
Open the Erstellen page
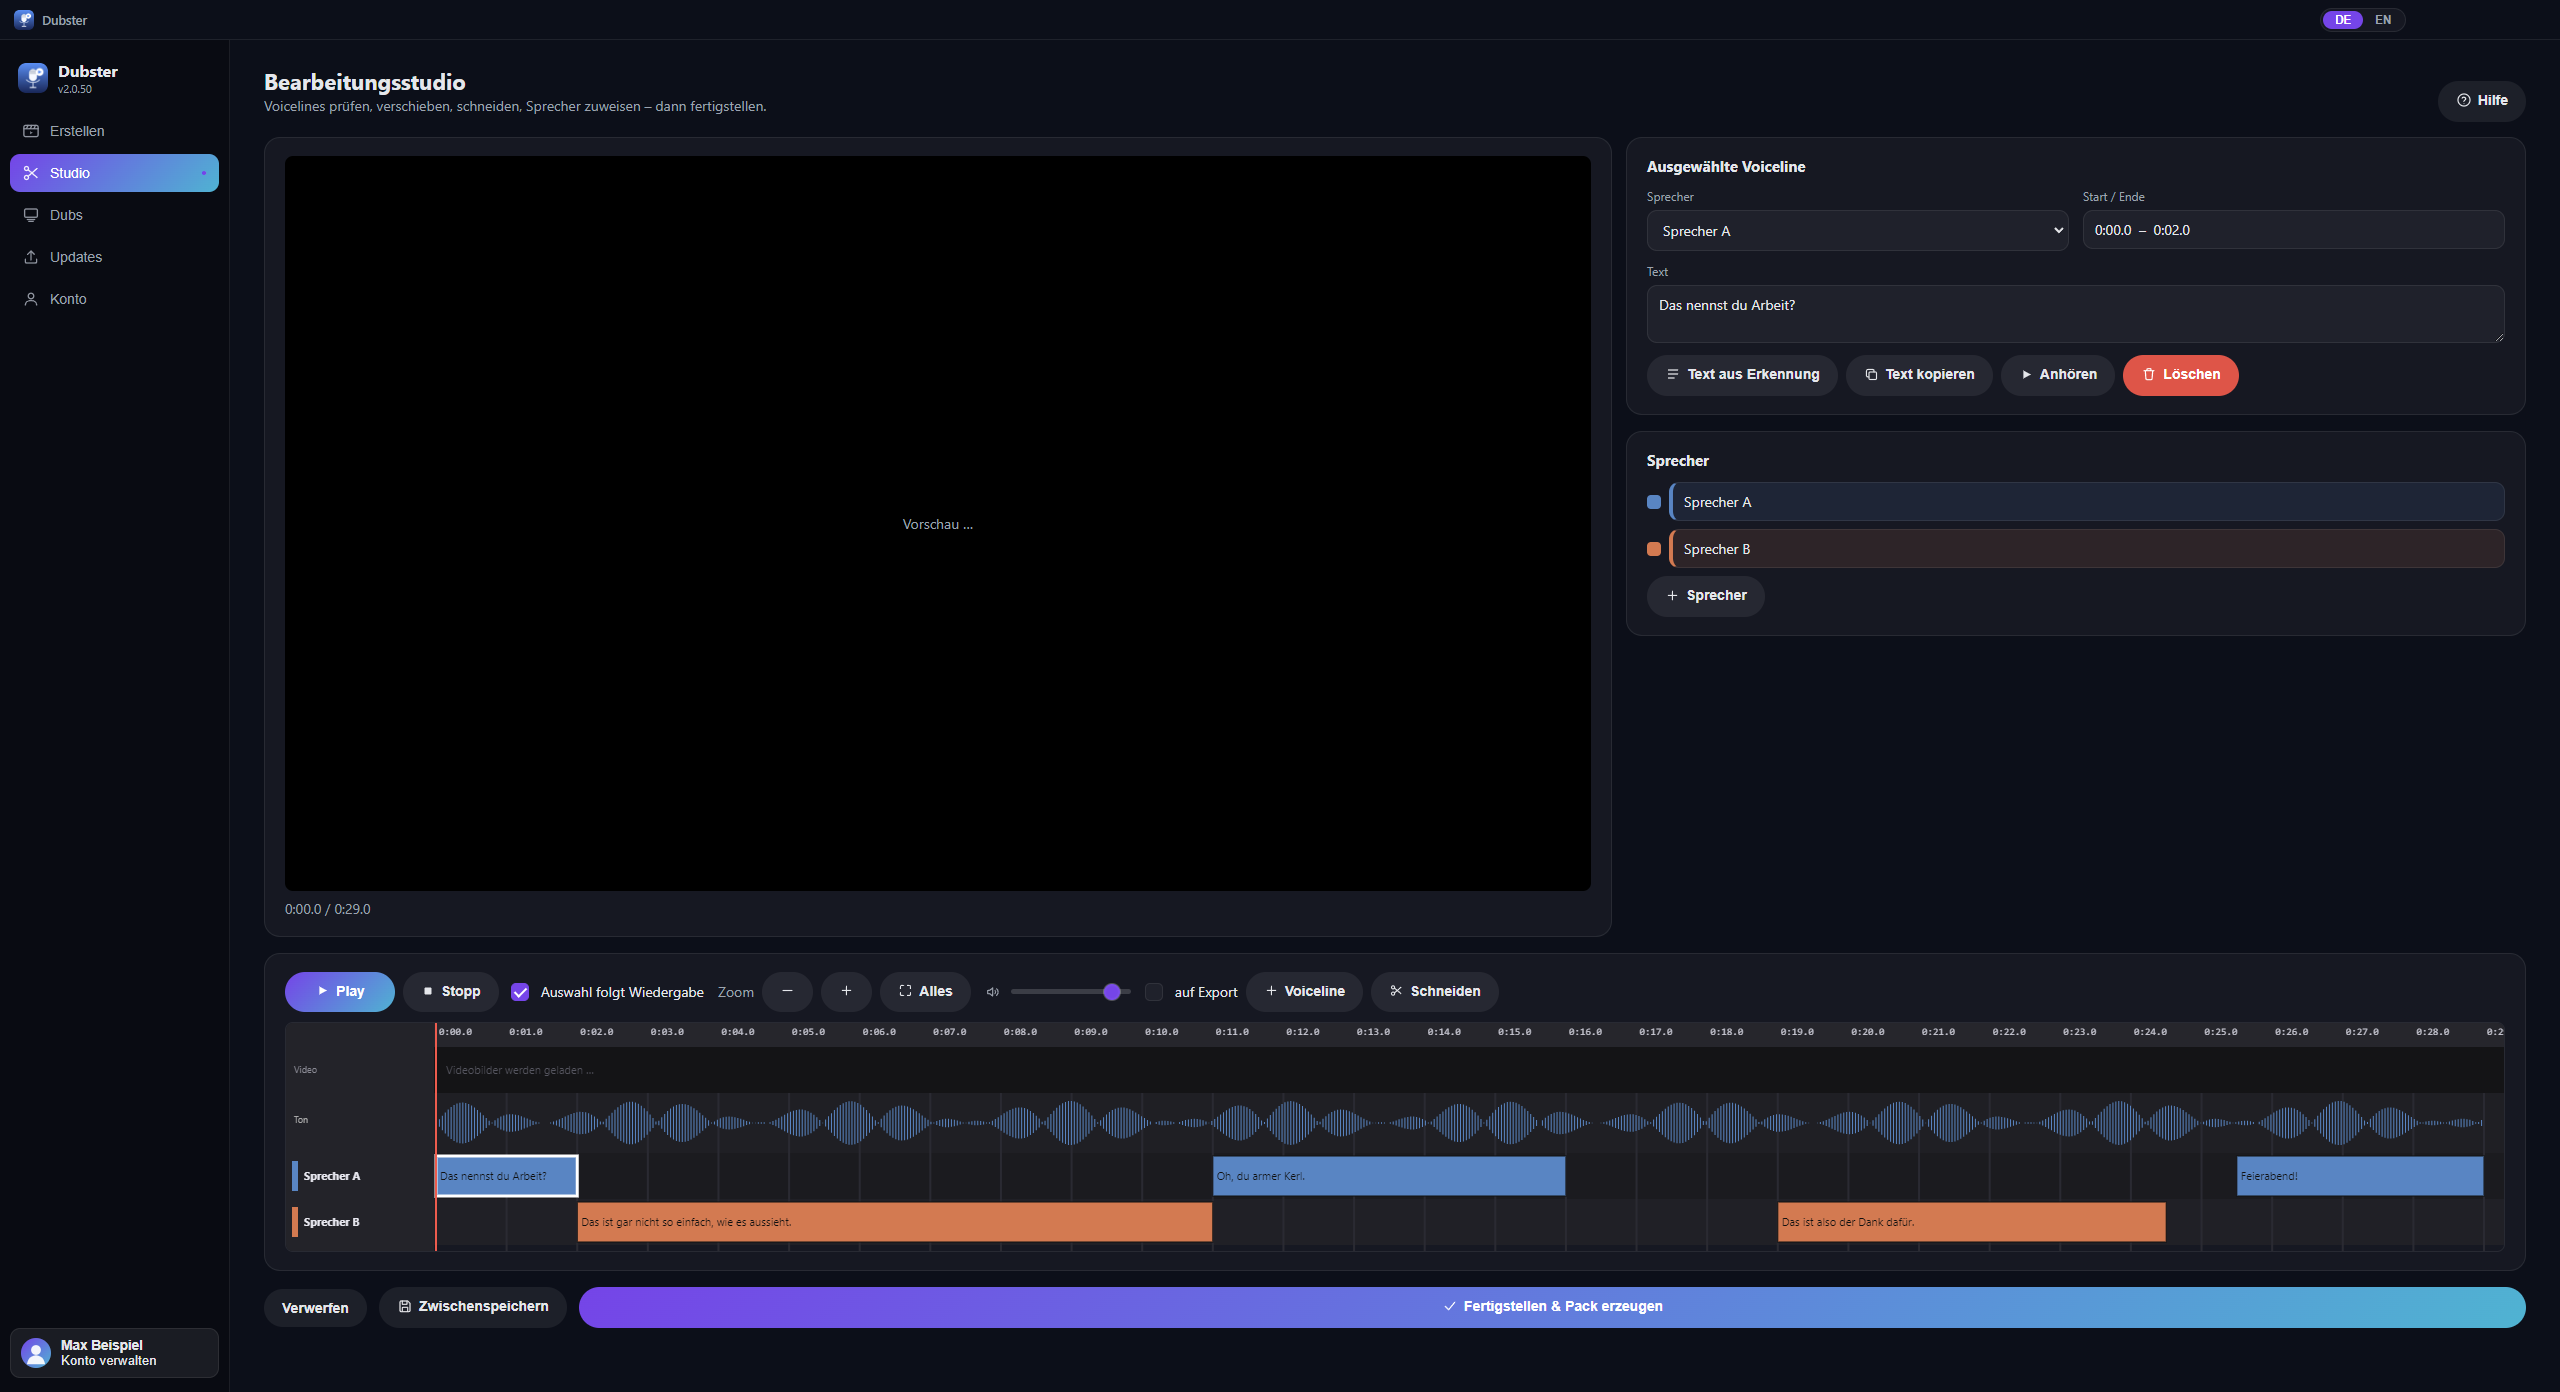pos(114,131)
